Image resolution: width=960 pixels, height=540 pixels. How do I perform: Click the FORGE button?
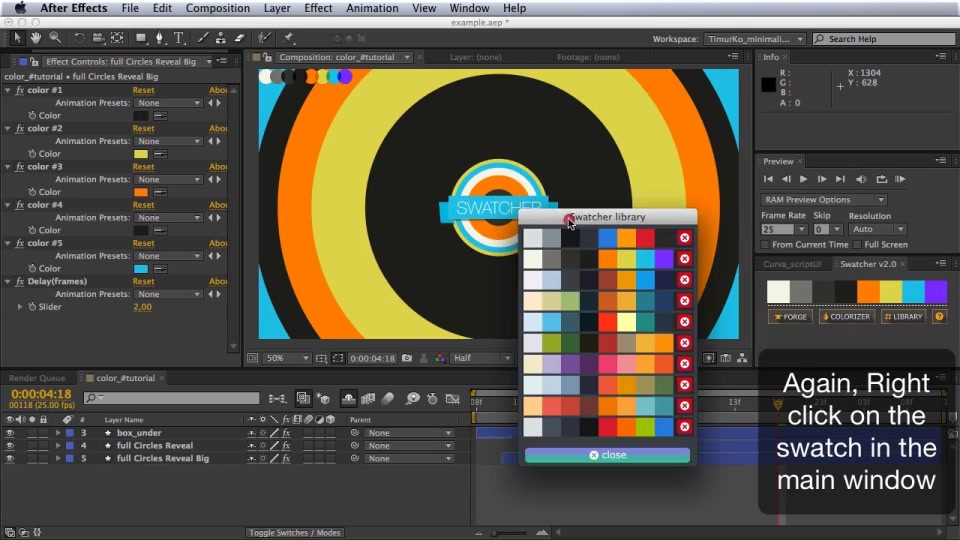790,317
